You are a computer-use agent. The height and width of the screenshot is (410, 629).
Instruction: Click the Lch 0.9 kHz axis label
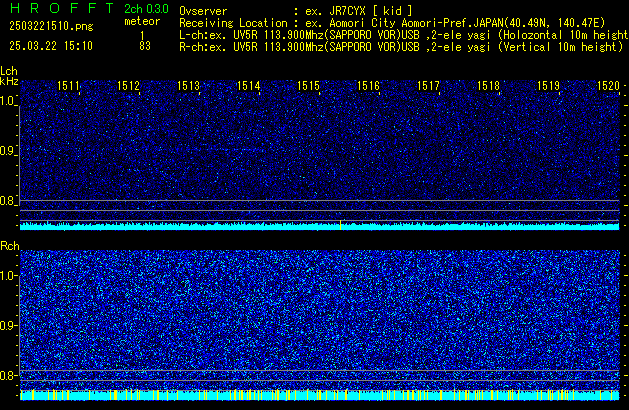(x=8, y=151)
